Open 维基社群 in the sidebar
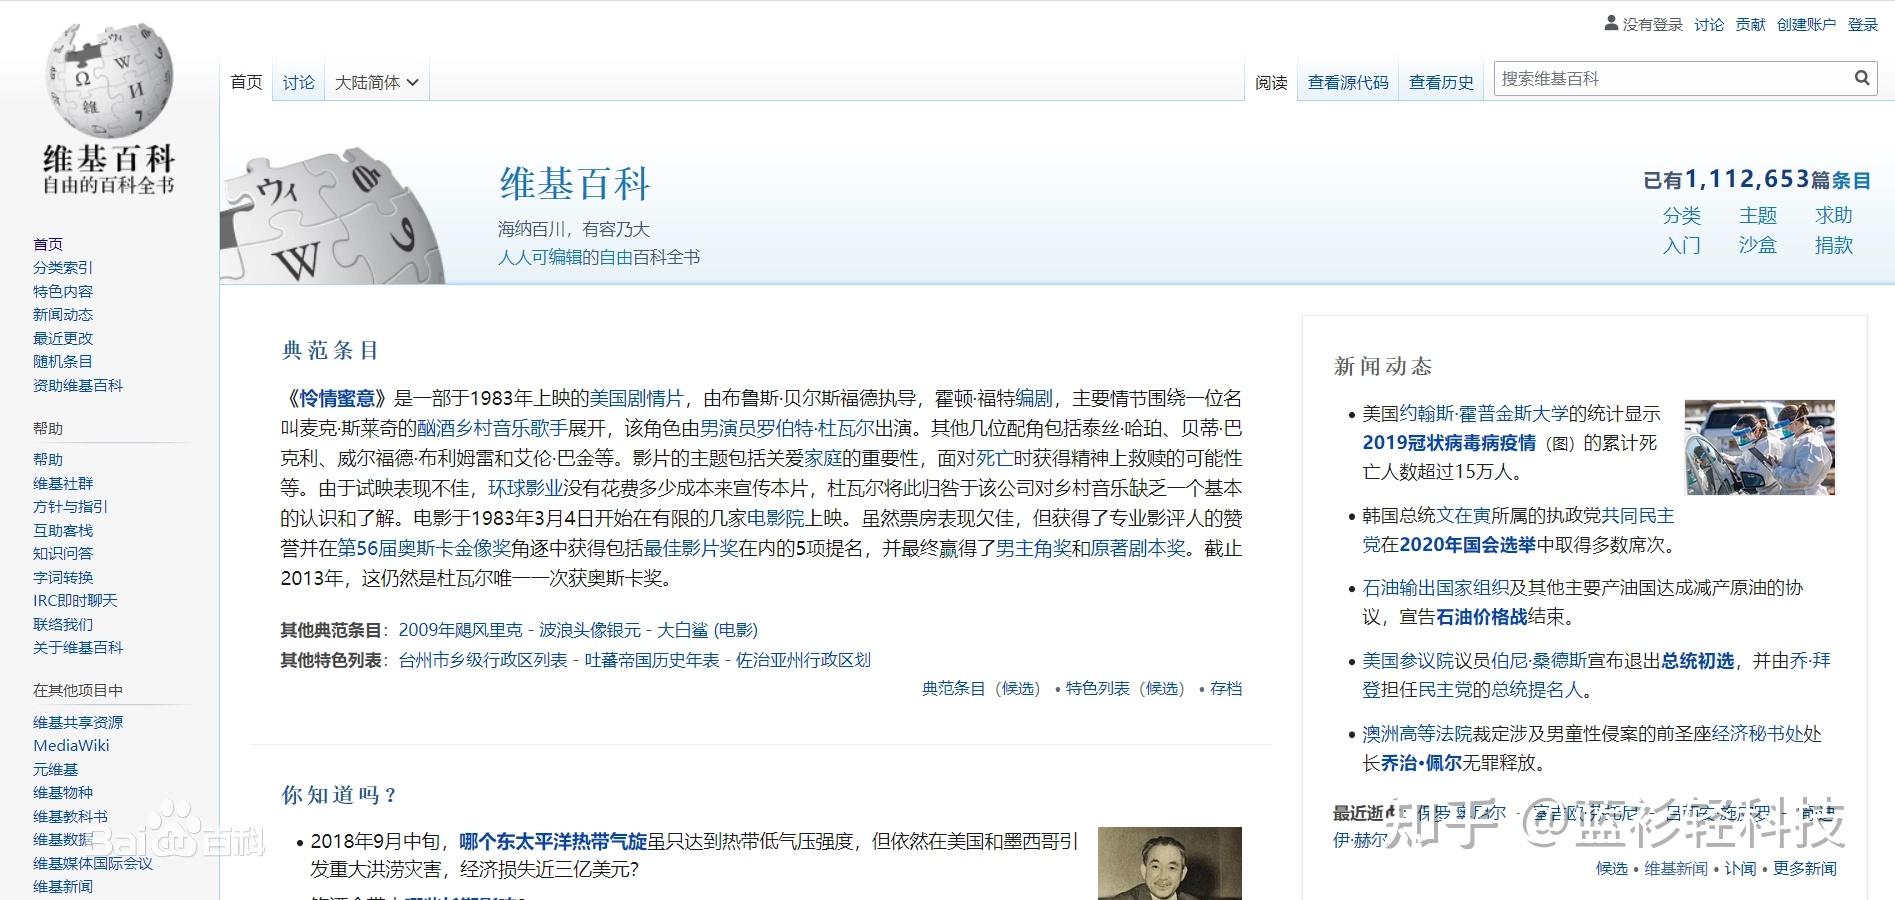This screenshot has width=1895, height=900. click(63, 483)
